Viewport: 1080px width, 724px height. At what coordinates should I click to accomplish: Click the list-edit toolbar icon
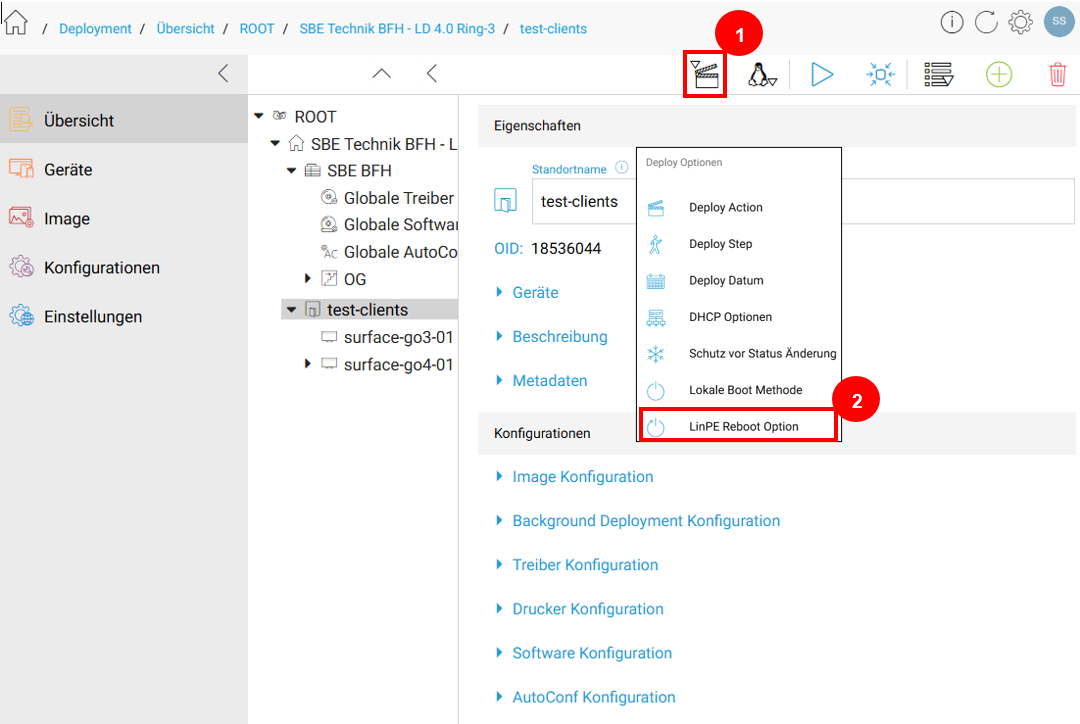(x=939, y=74)
